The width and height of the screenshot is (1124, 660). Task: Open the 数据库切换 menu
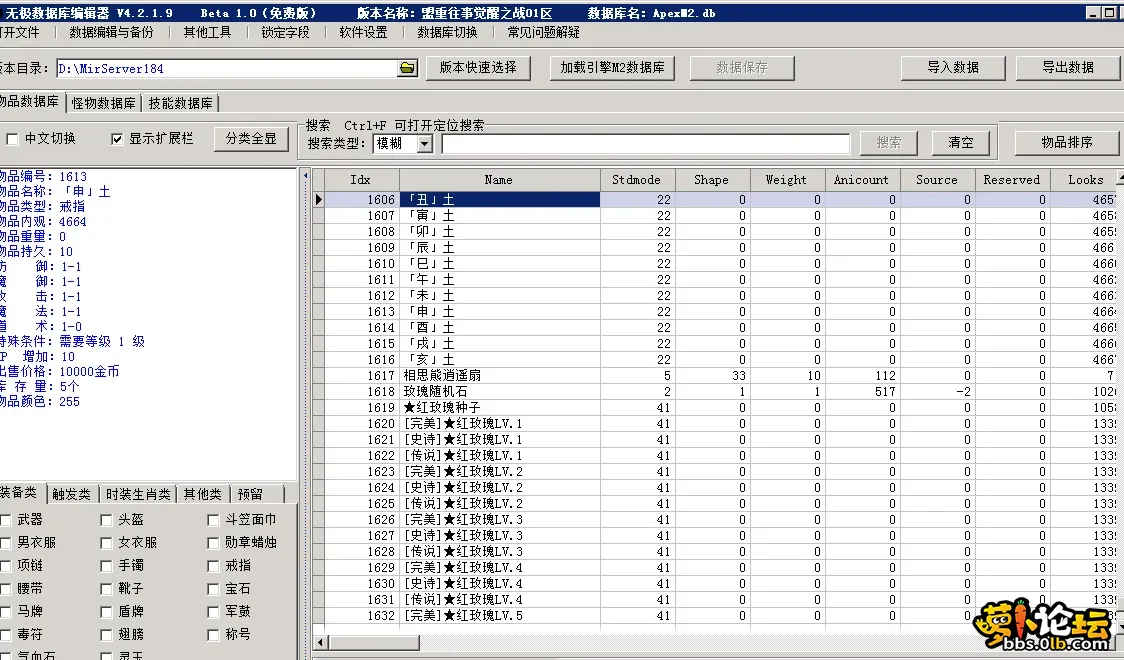[447, 32]
